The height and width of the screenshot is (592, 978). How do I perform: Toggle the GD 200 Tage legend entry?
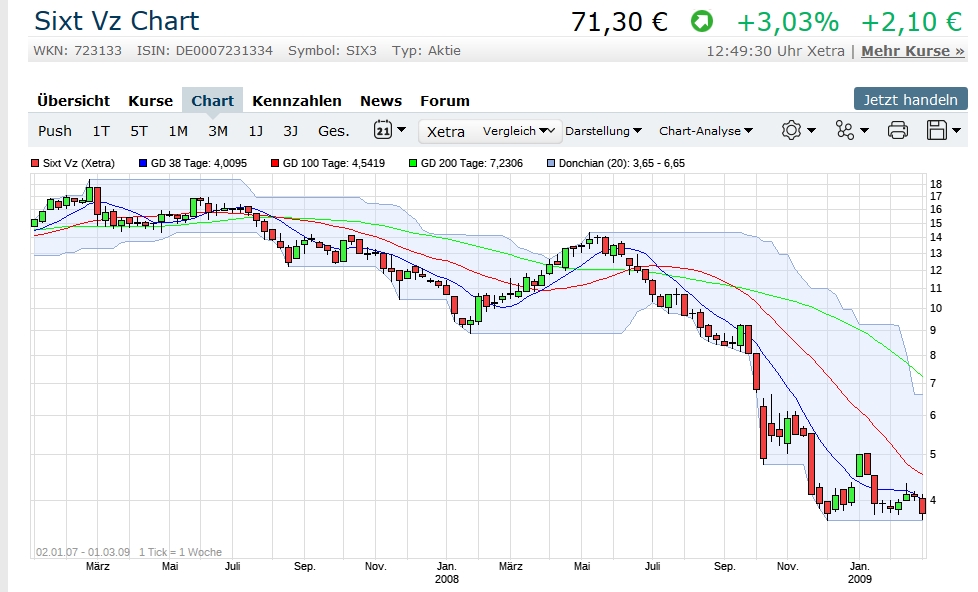tap(473, 162)
